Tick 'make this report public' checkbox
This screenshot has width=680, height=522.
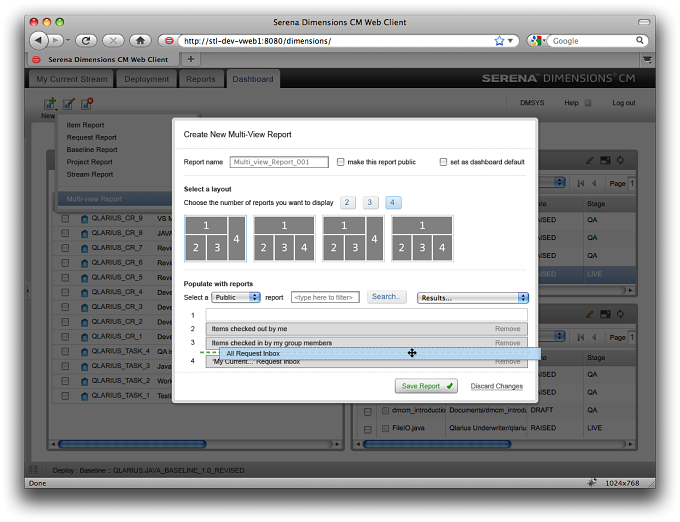[340, 162]
